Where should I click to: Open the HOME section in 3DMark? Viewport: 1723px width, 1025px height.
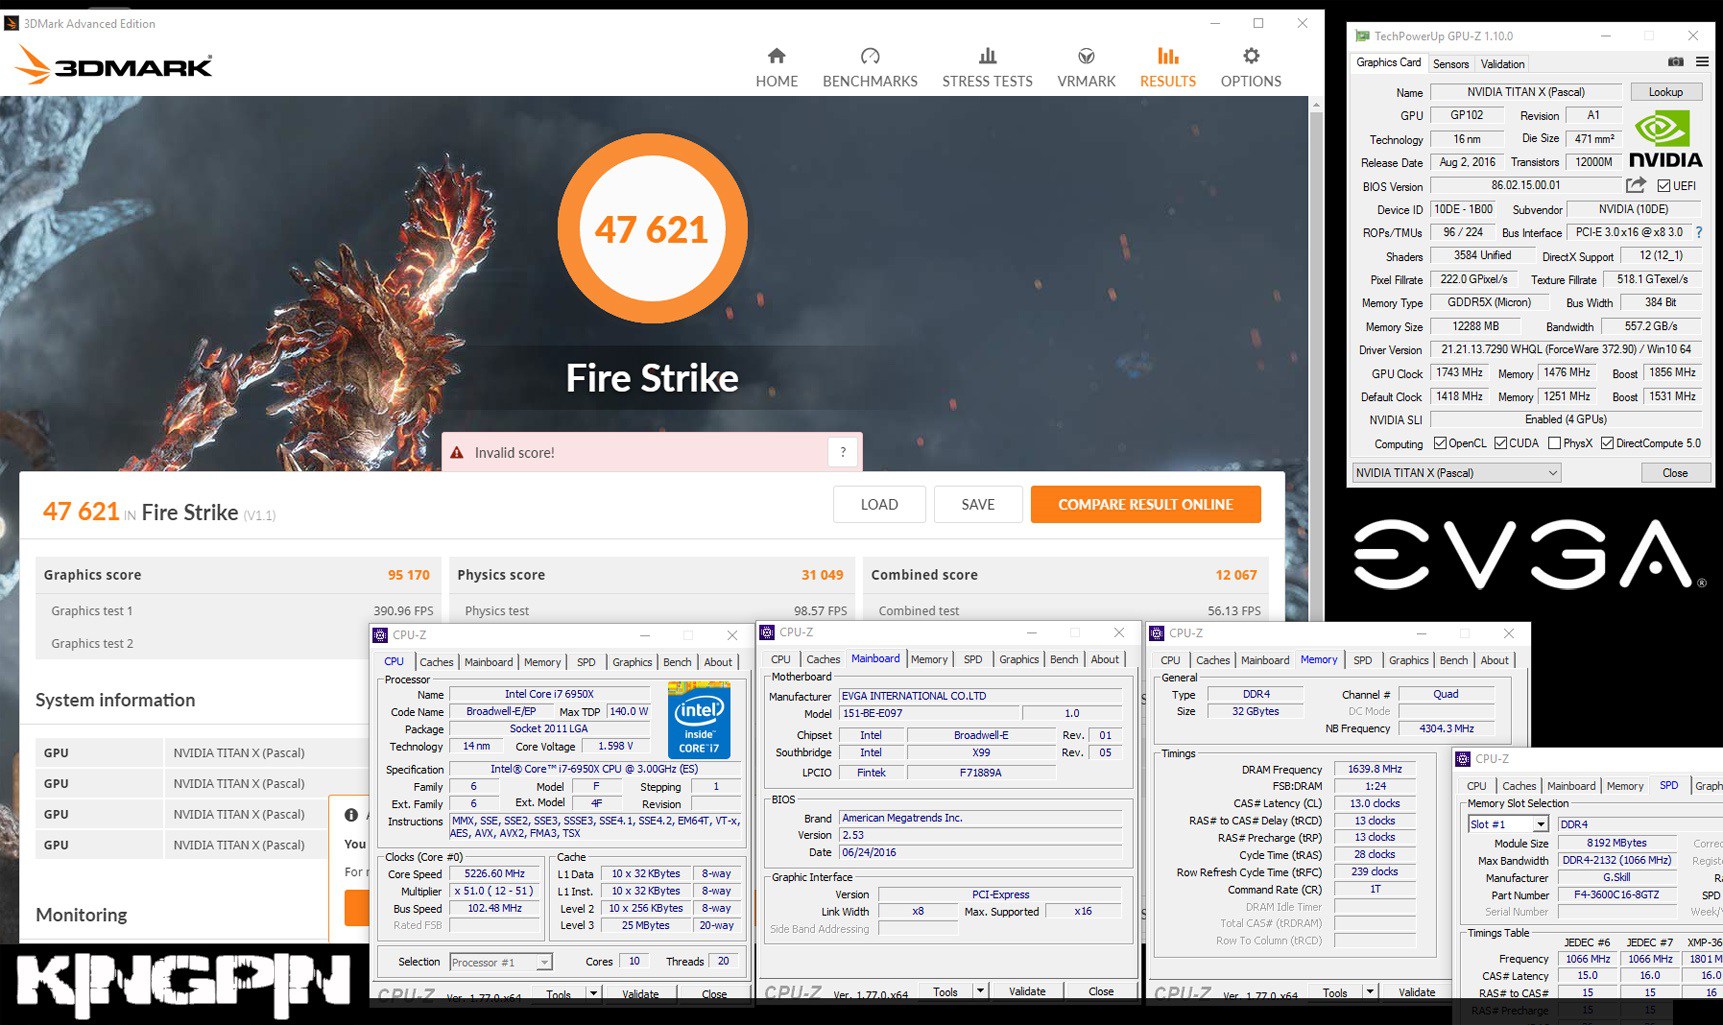(x=776, y=67)
